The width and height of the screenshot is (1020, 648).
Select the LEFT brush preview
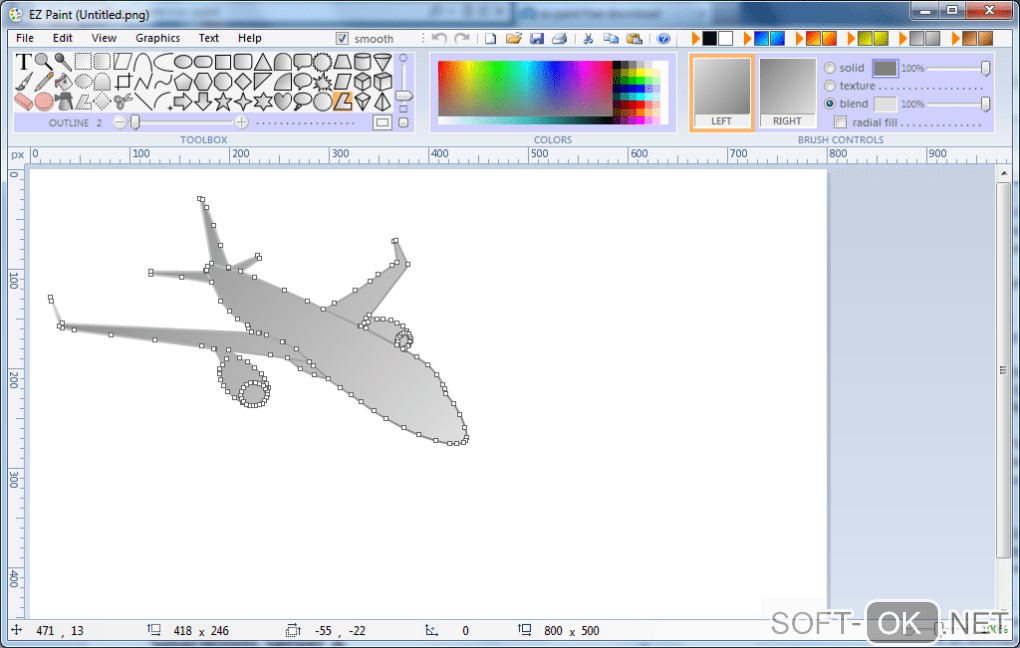(721, 92)
